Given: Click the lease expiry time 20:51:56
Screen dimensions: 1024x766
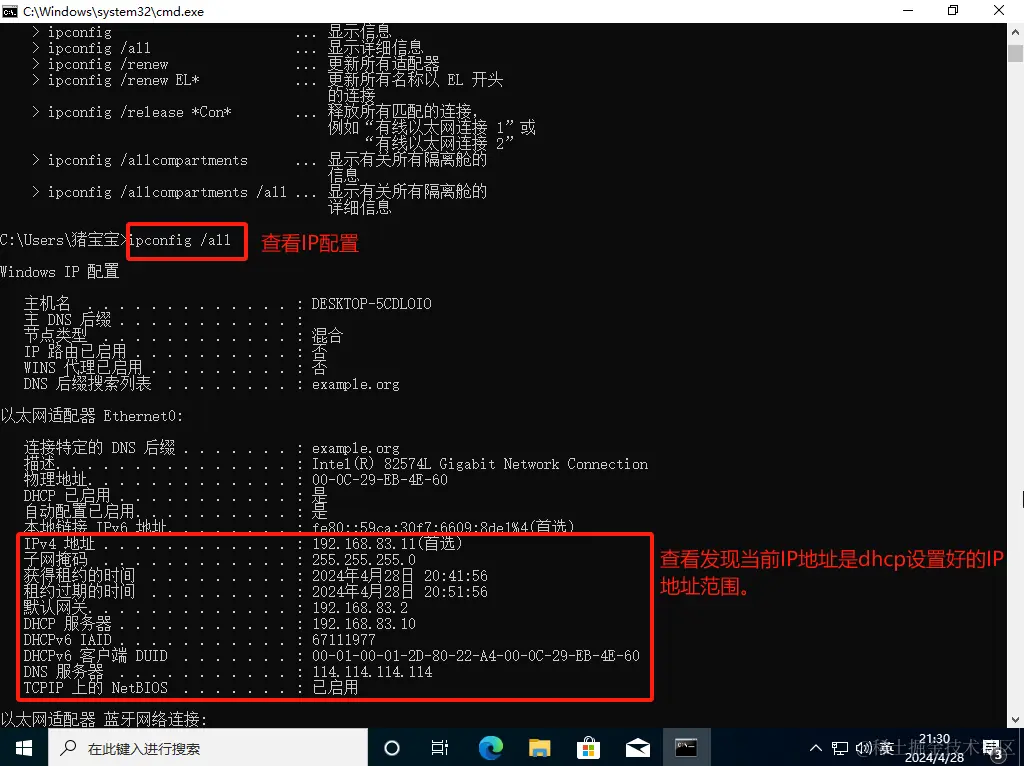Looking at the screenshot, I should (456, 592).
